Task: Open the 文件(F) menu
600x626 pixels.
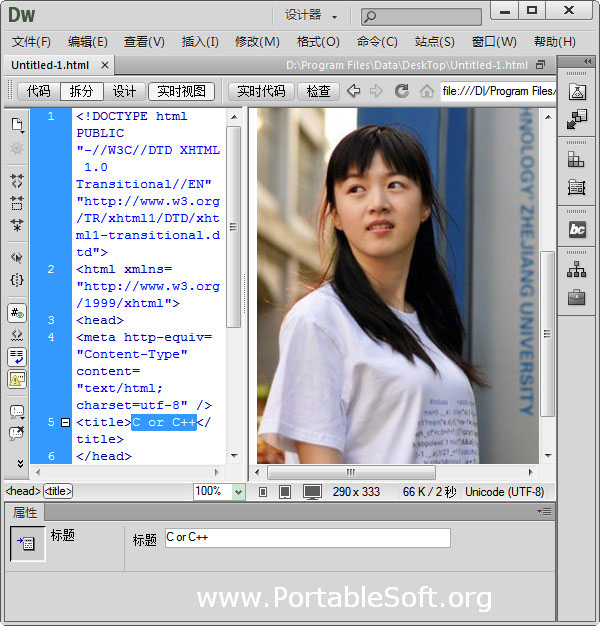Action: [31, 42]
